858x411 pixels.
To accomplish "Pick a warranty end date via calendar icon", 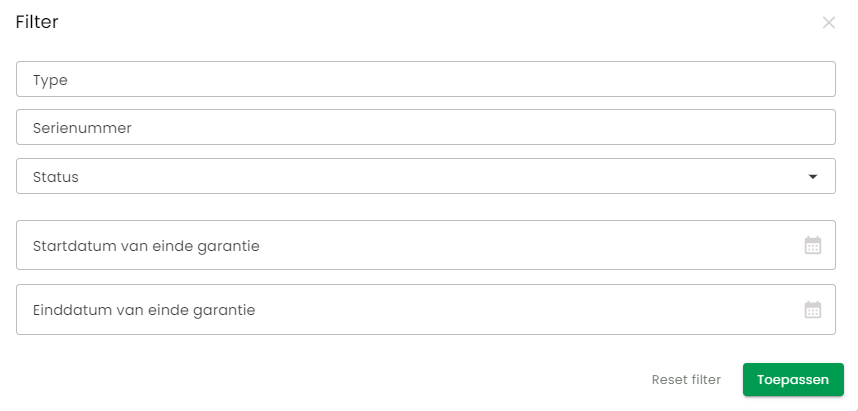I will tap(813, 310).
